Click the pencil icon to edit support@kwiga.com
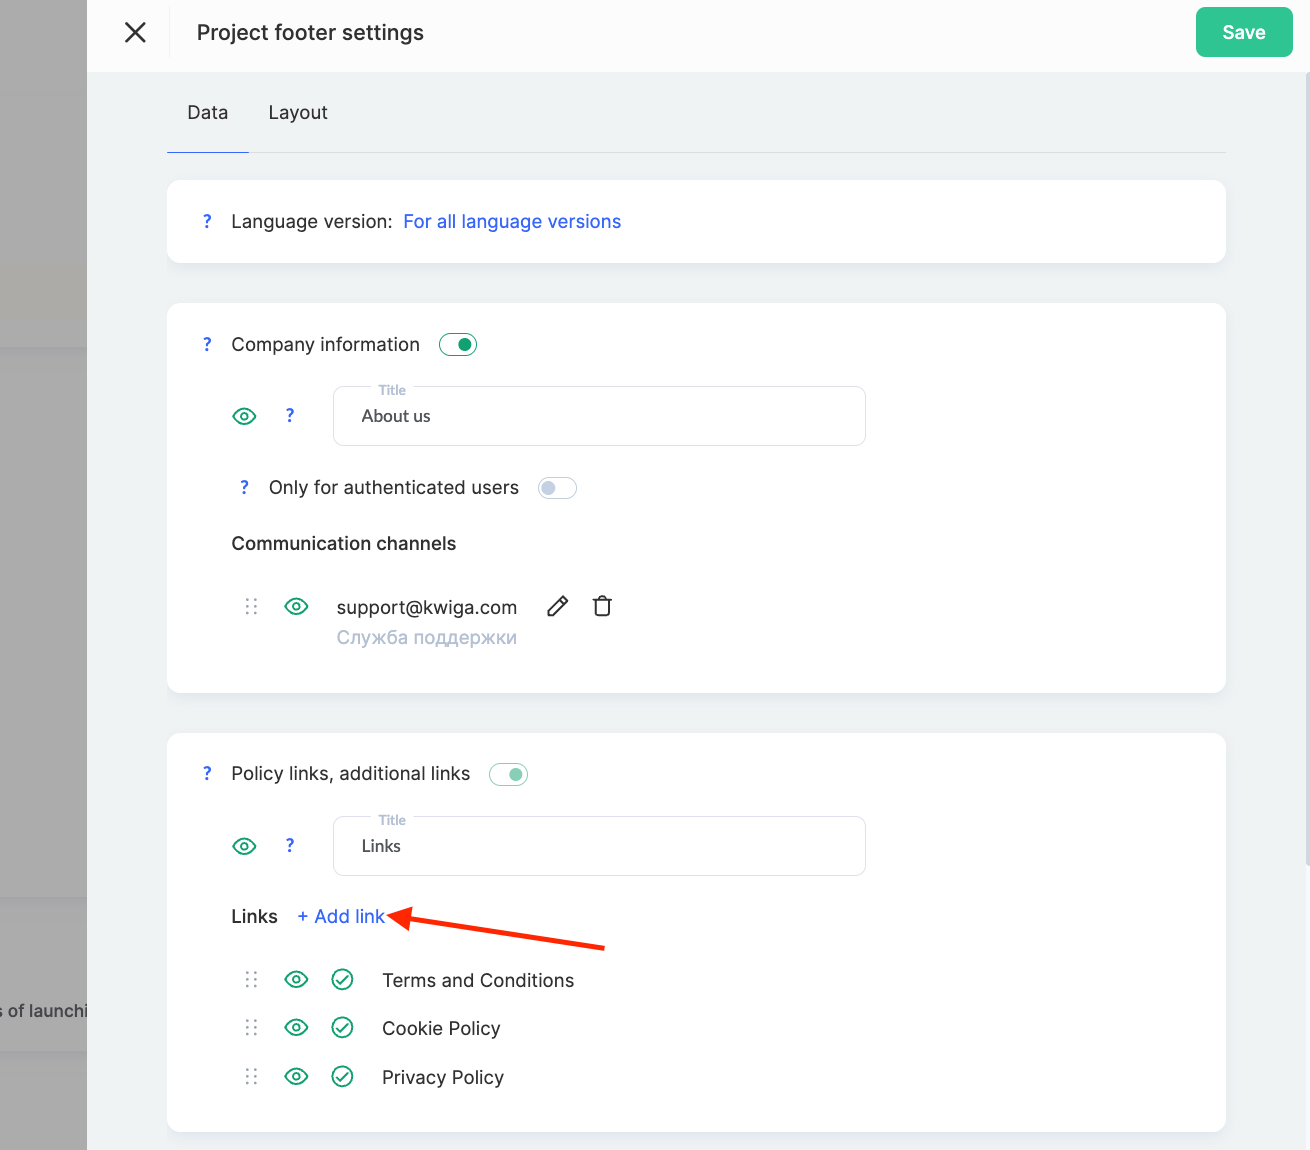 [558, 606]
